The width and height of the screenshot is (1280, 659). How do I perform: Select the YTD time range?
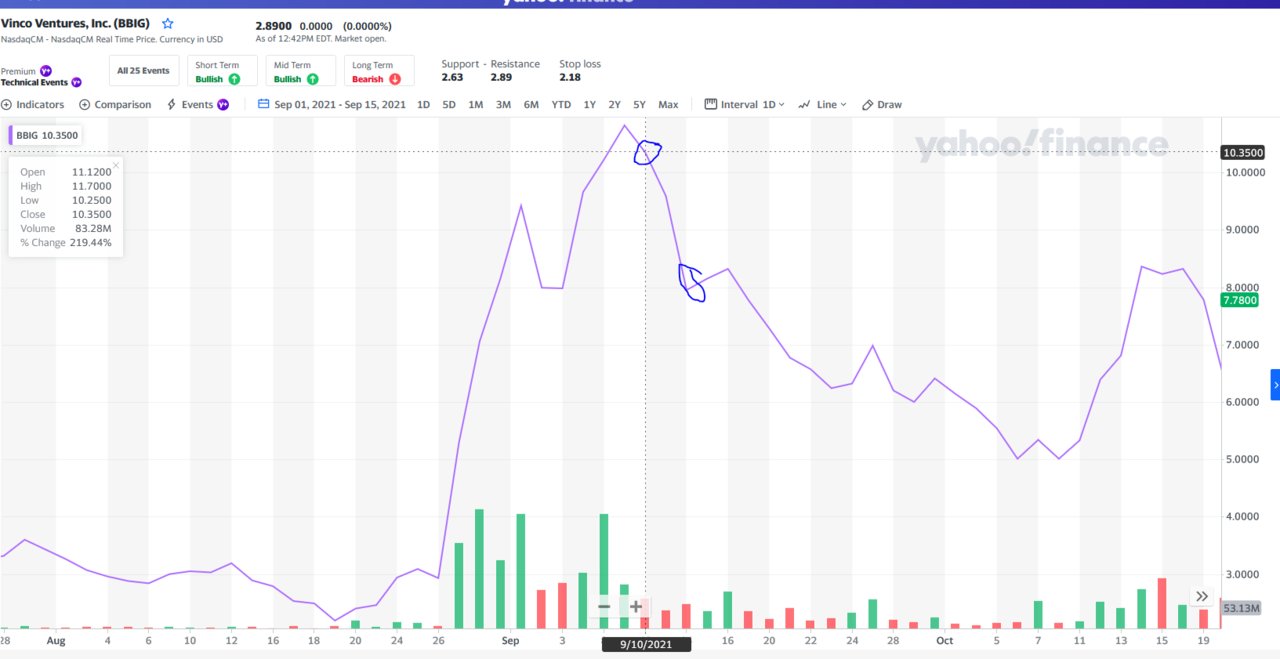561,104
